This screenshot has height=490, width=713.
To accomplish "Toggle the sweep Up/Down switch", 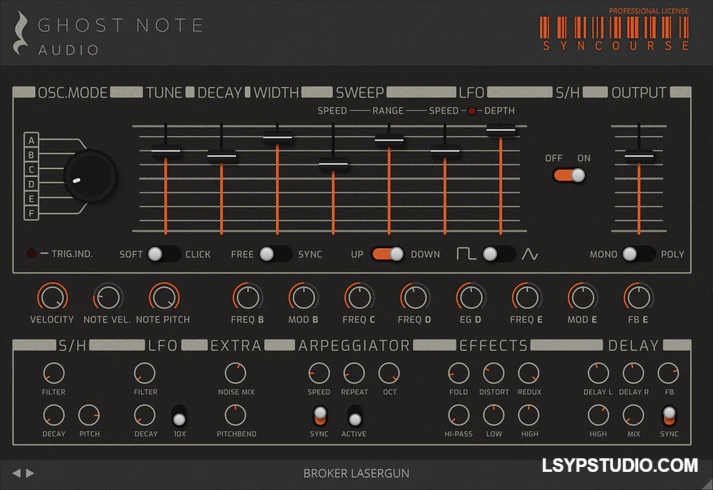I will (x=387, y=254).
